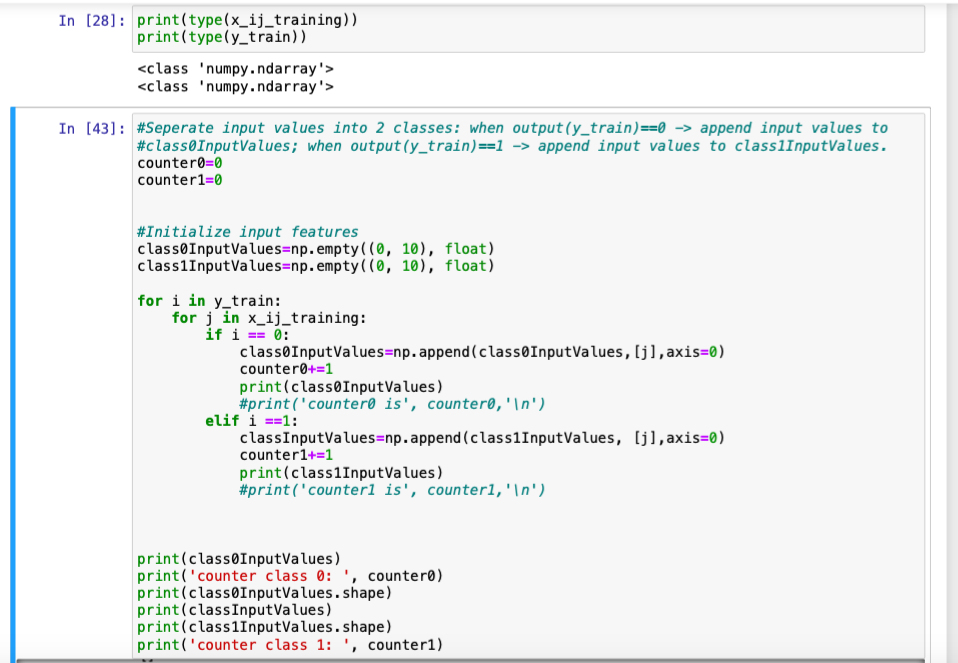Viewport: 958px width, 663px height.
Task: Click the commented-out counter0 print line
Action: pyautogui.click(x=330, y=403)
